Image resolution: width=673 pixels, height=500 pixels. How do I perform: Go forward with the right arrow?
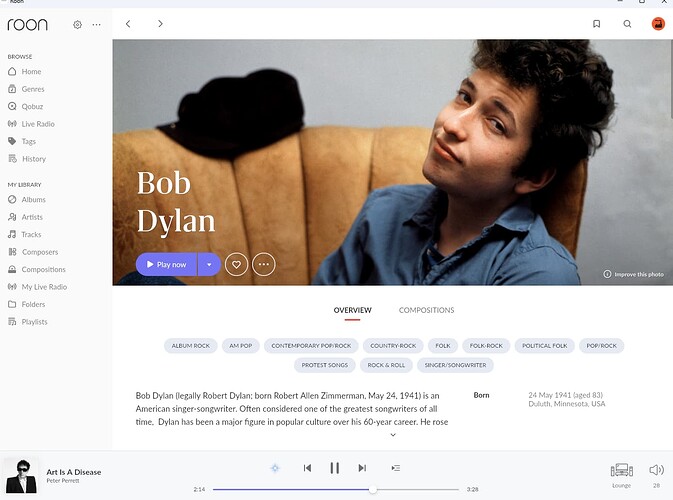(160, 24)
